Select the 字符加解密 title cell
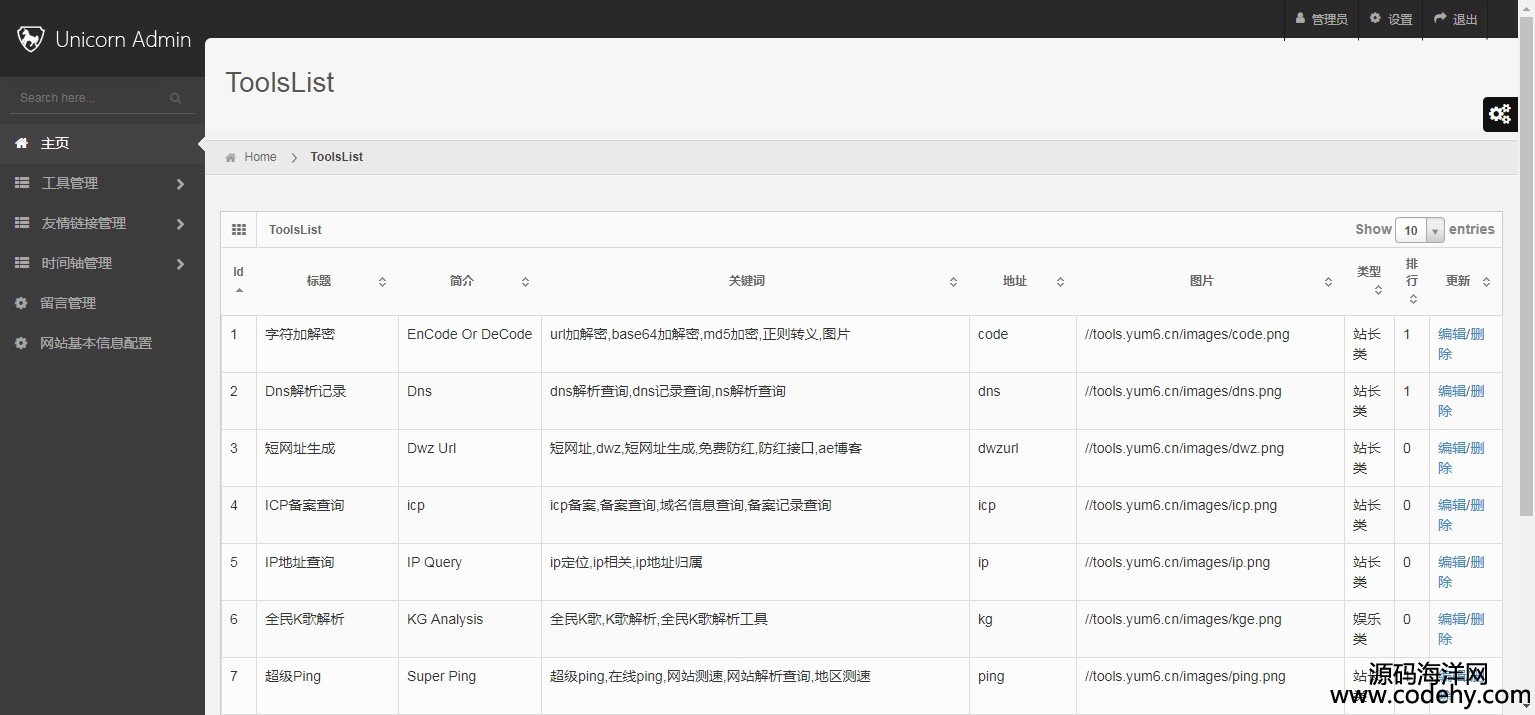This screenshot has width=1535, height=715. (327, 344)
